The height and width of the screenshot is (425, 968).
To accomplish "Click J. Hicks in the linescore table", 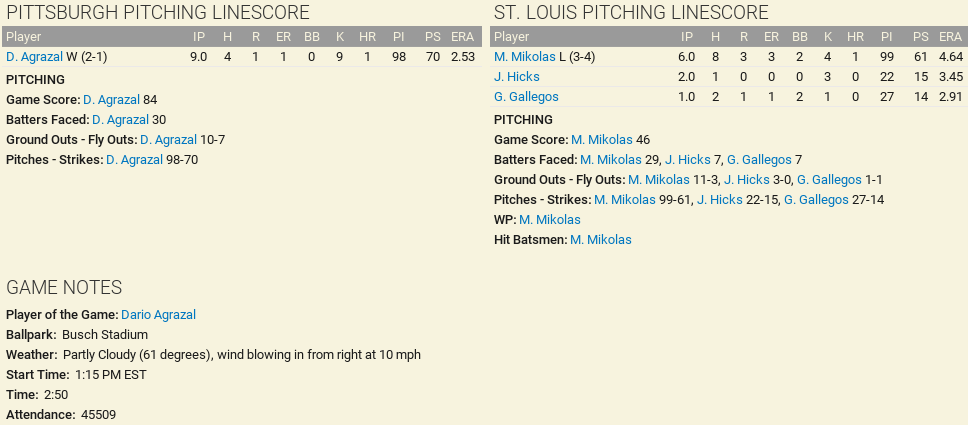I will point(517,77).
